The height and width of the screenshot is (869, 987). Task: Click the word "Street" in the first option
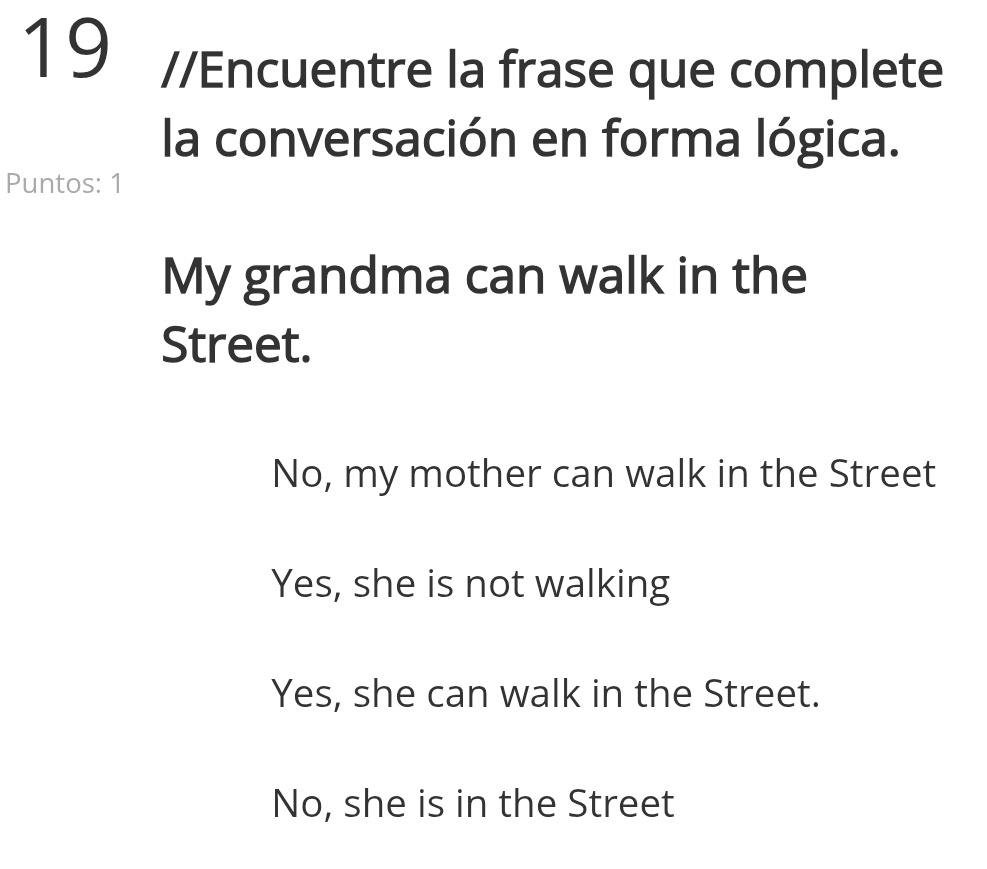pos(882,473)
